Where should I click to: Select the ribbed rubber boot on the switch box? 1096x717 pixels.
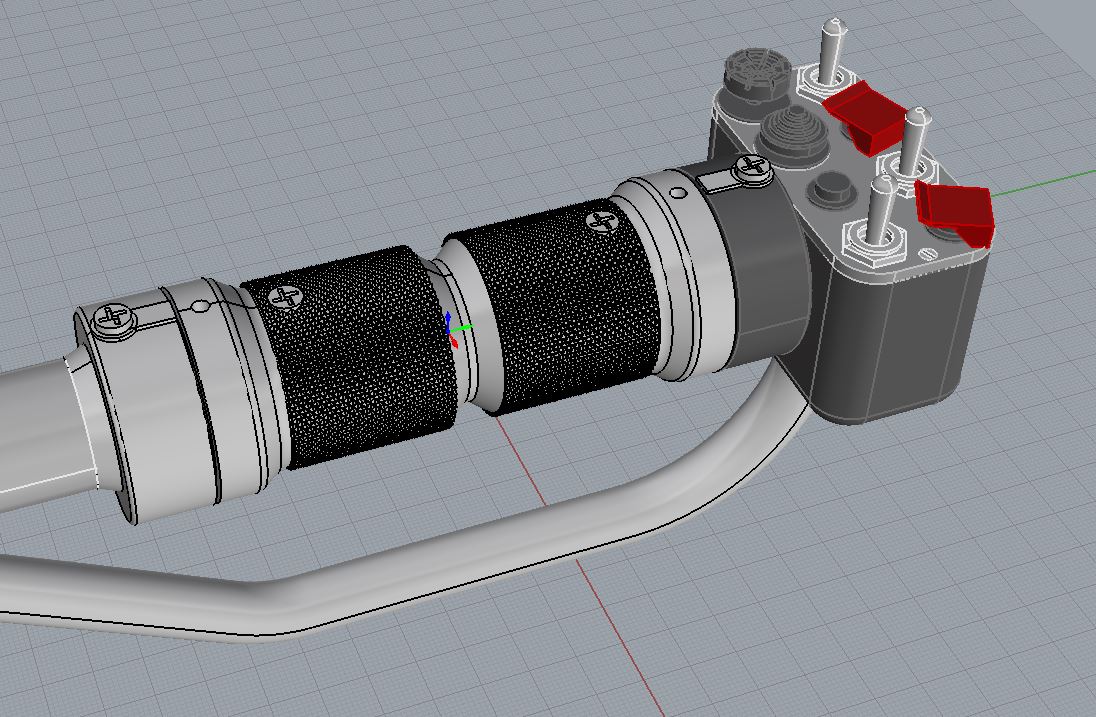pyautogui.click(x=793, y=135)
